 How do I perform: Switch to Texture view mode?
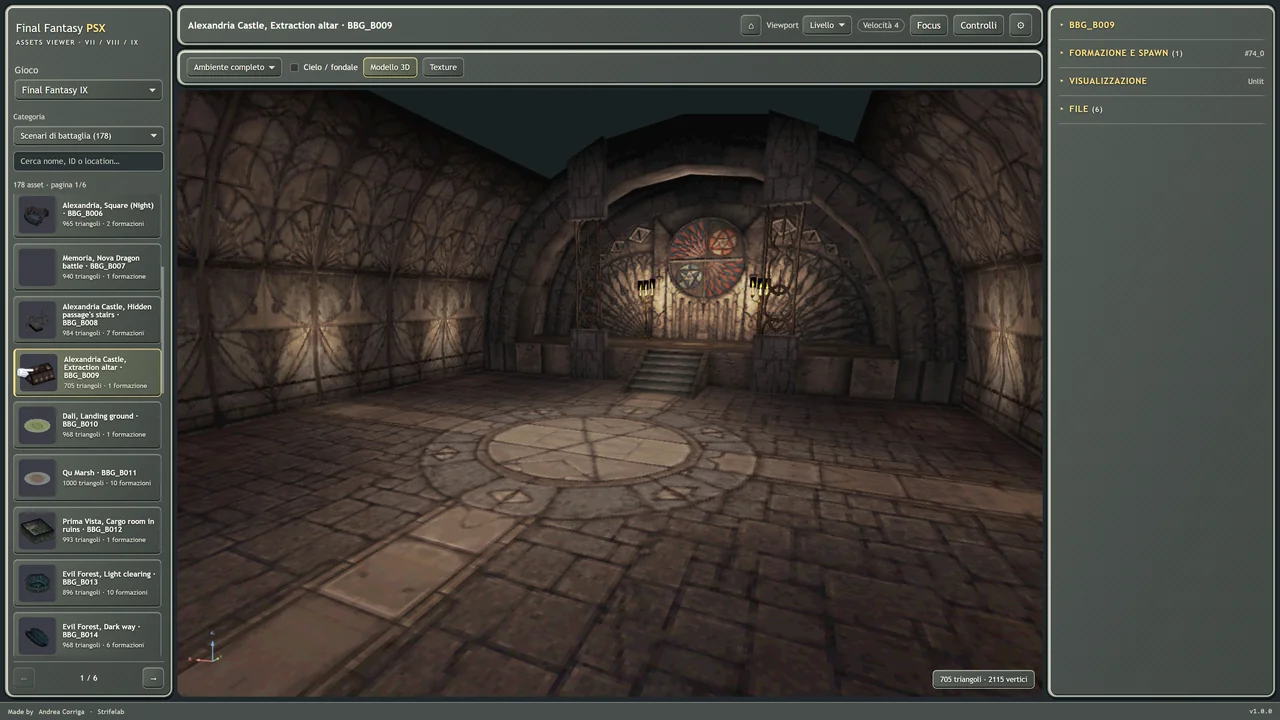443,67
